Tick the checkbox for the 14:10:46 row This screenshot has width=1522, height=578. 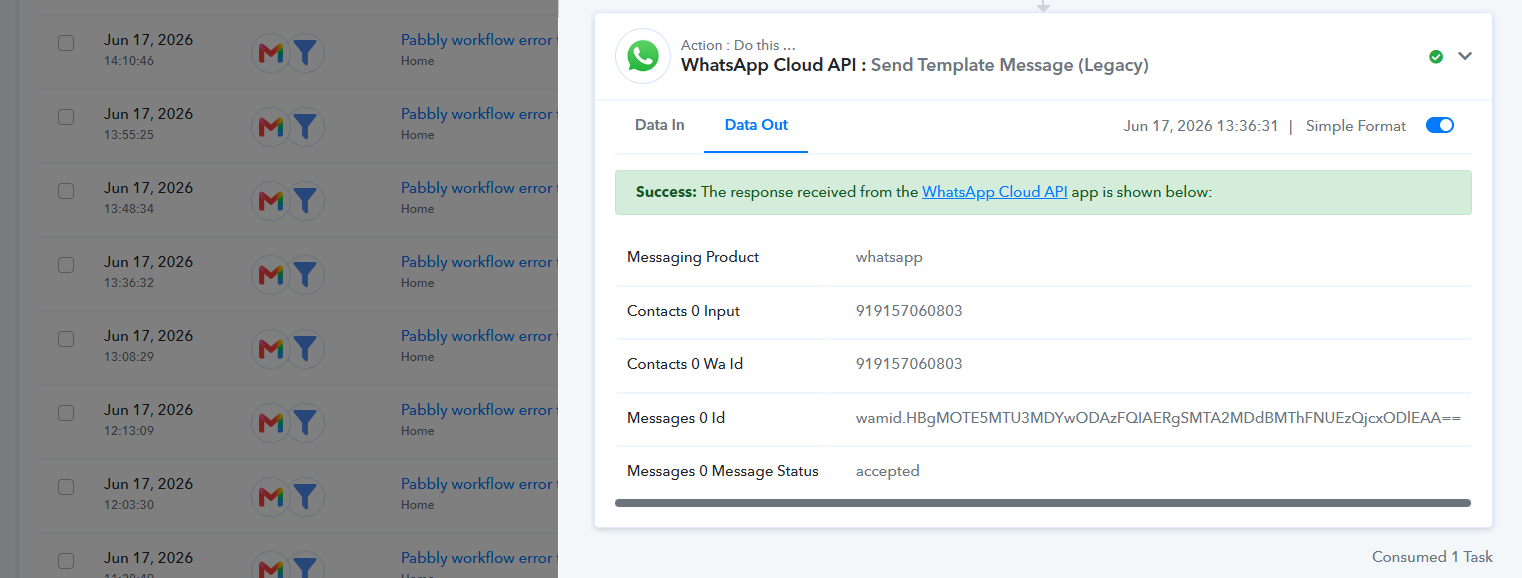pos(66,43)
